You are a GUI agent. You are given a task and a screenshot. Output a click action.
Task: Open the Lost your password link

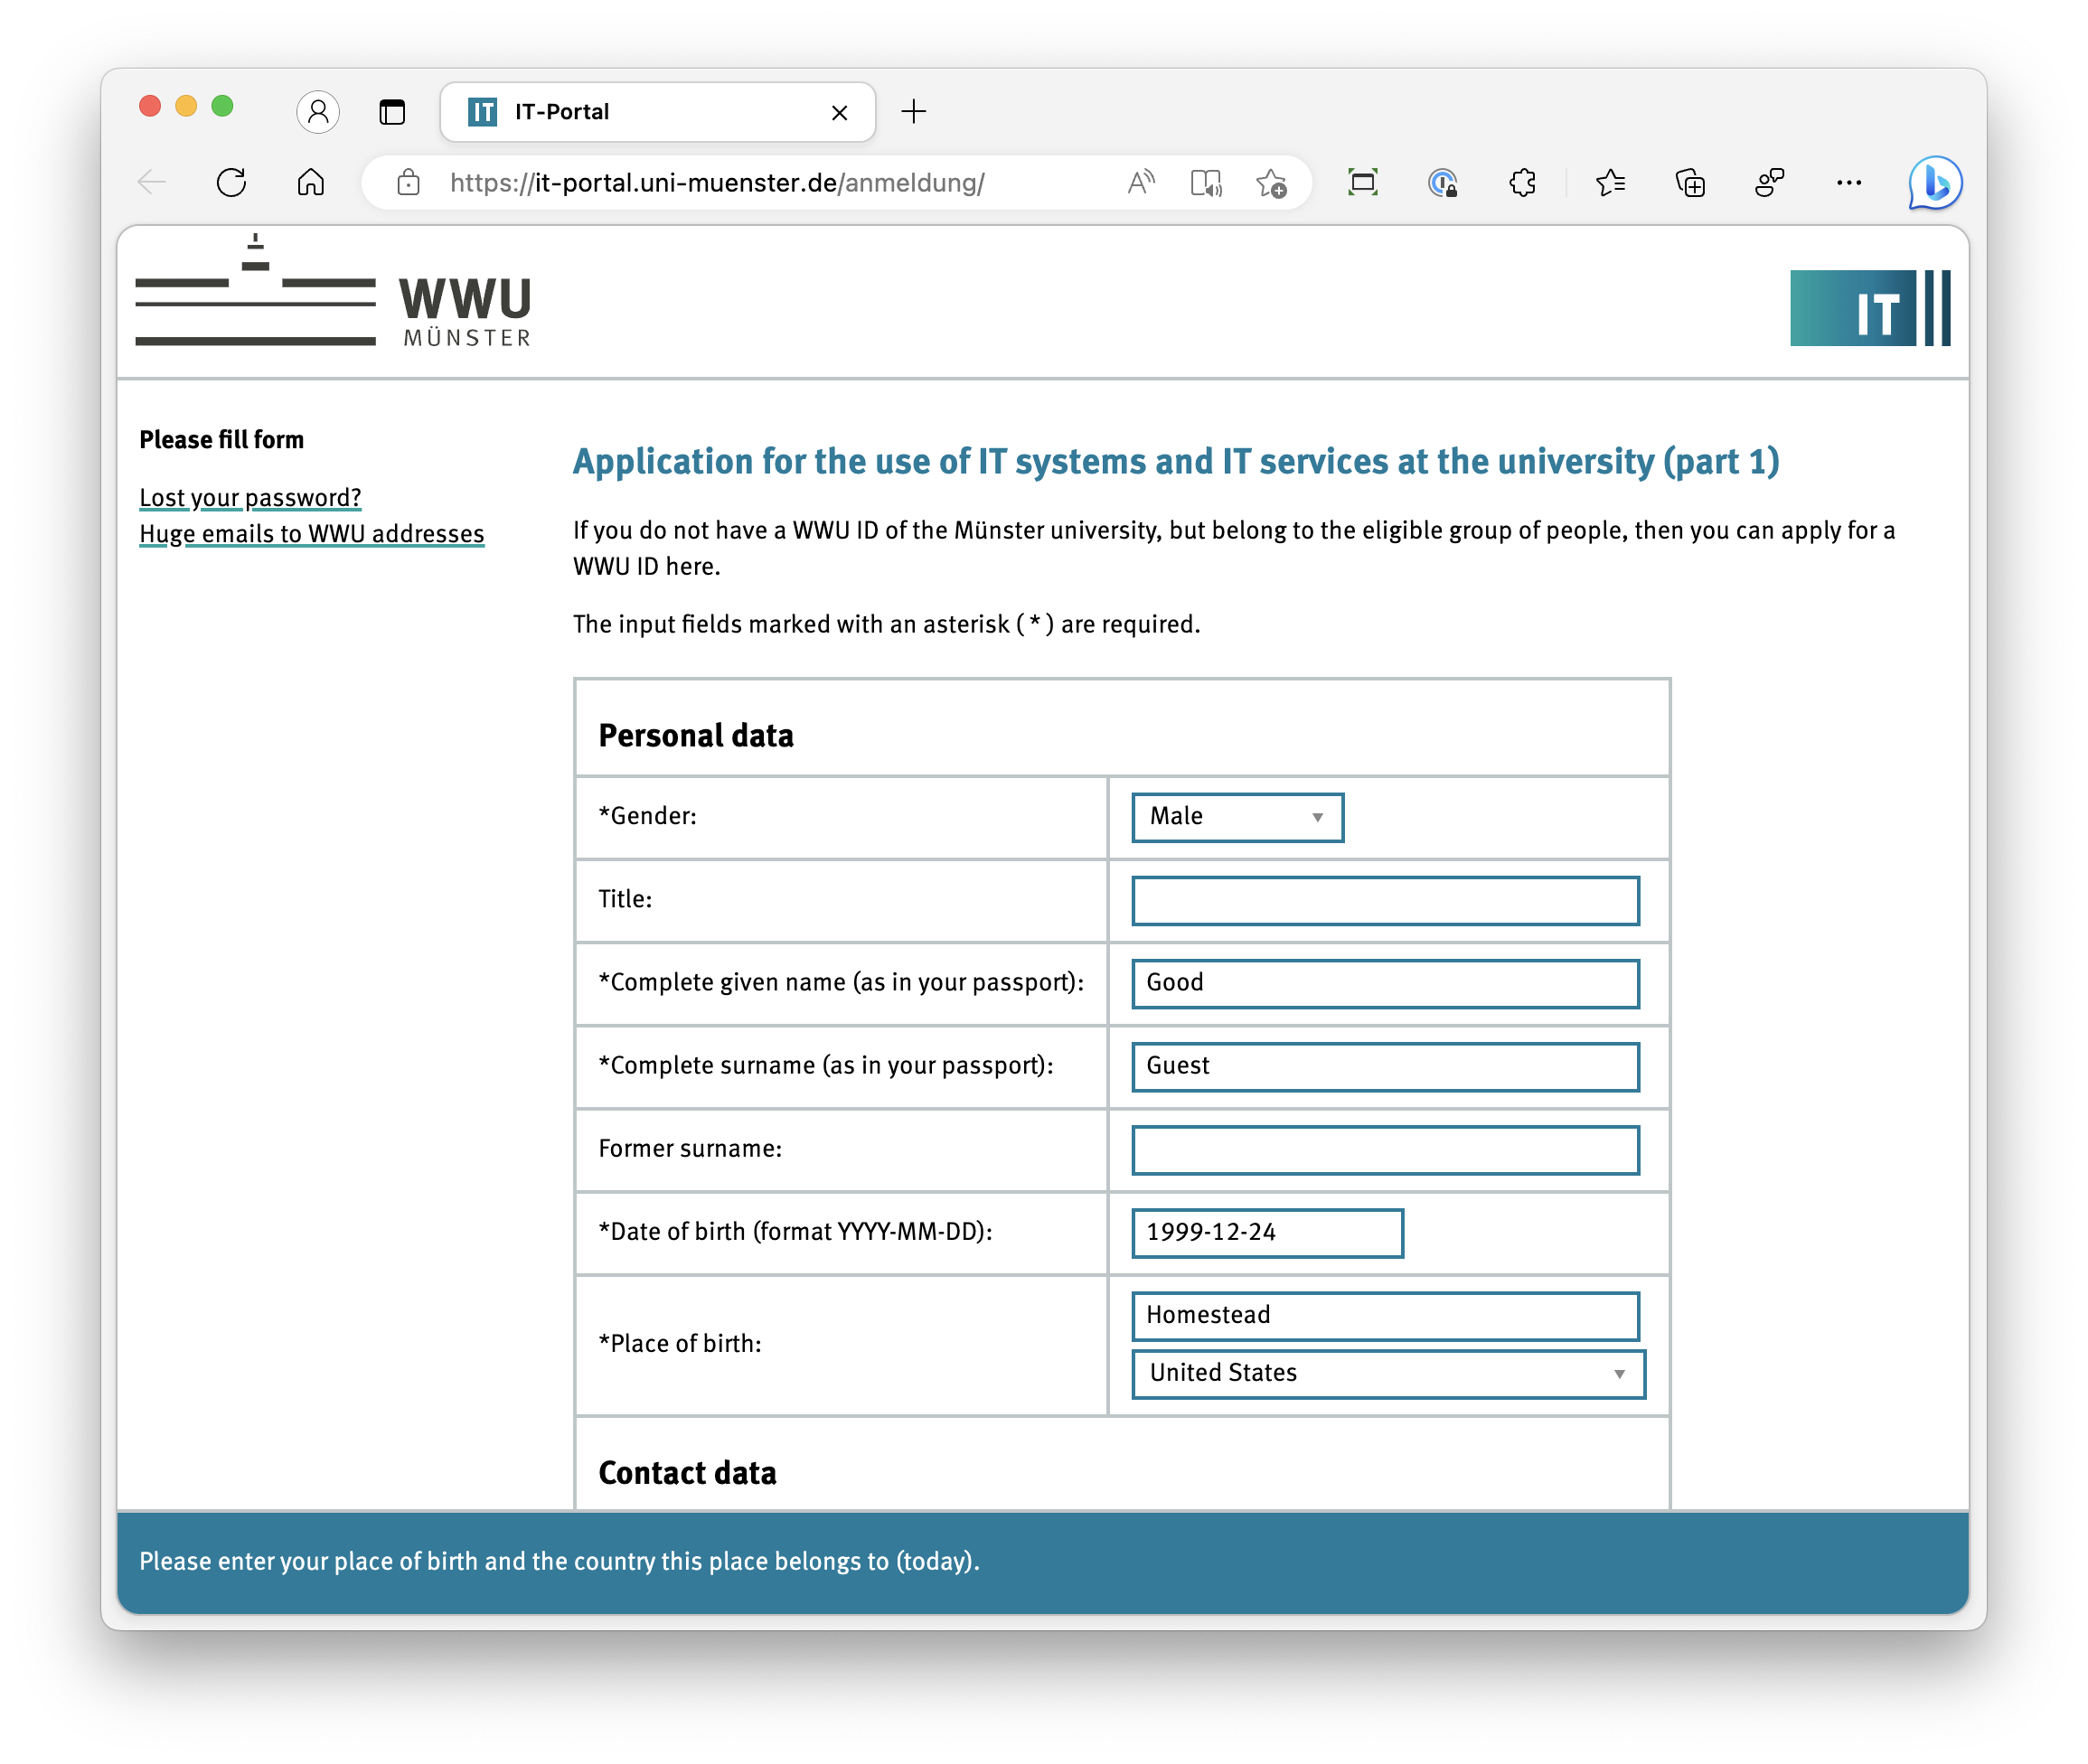coord(250,497)
